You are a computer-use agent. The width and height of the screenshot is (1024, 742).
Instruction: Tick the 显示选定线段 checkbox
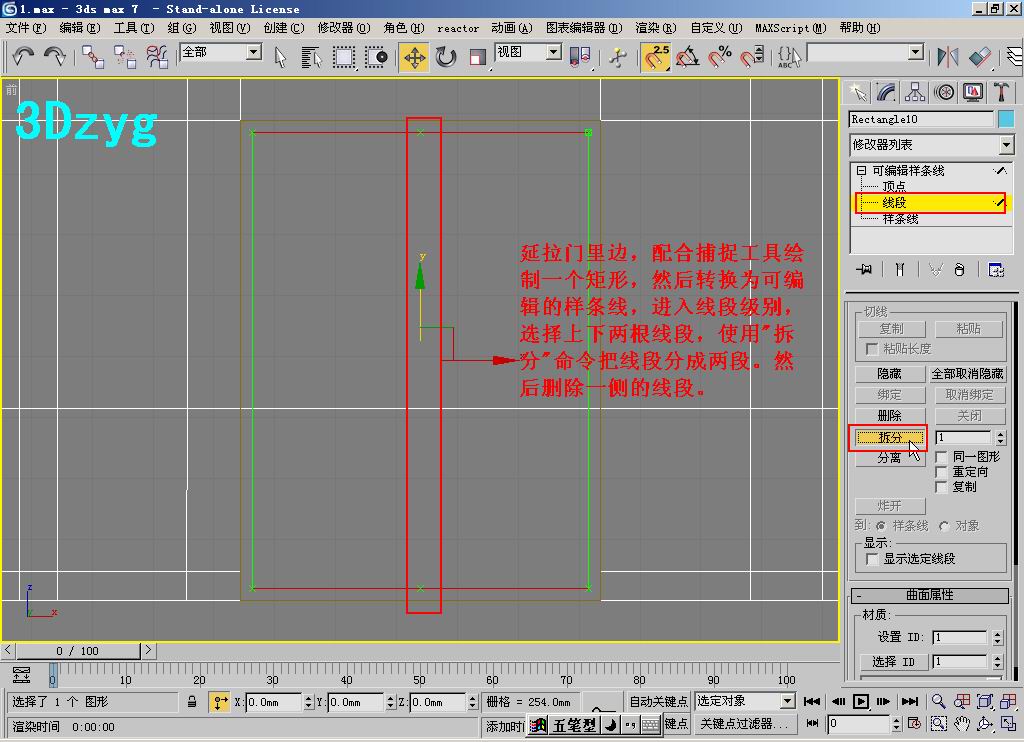pos(871,559)
